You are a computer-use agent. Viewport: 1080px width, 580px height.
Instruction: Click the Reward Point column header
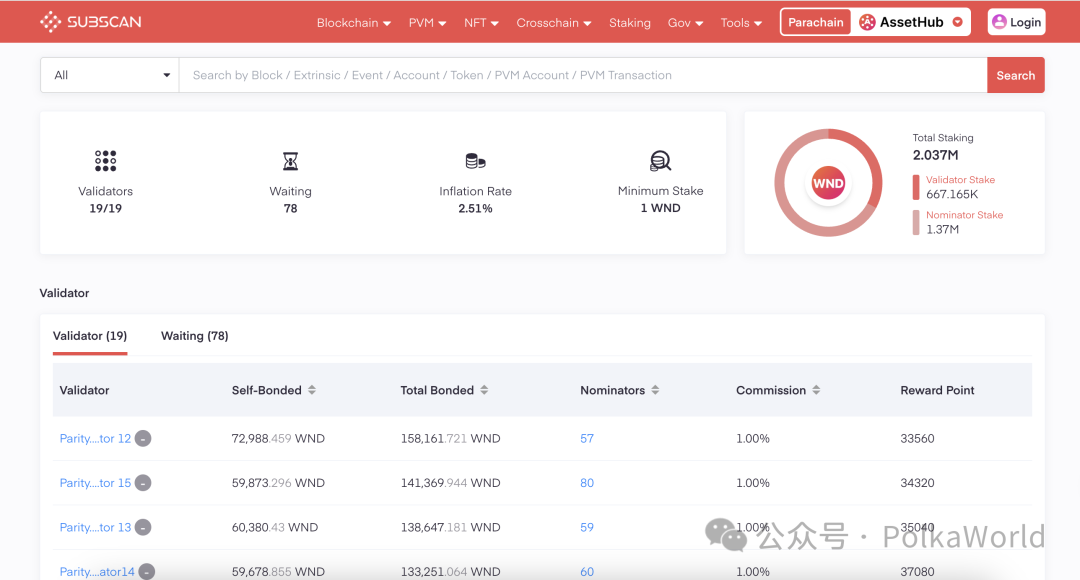(x=937, y=390)
